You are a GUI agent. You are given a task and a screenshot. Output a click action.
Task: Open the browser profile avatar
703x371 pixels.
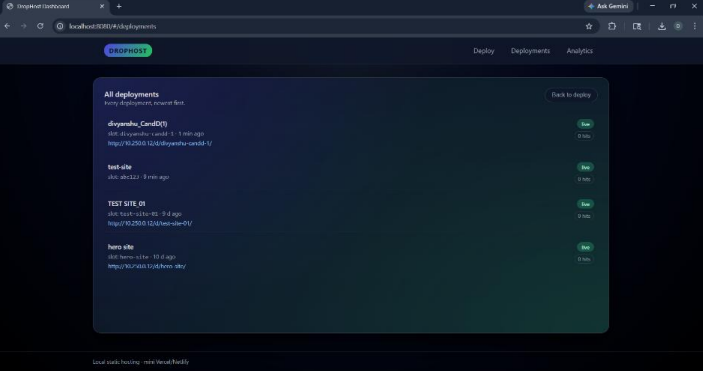tap(678, 26)
